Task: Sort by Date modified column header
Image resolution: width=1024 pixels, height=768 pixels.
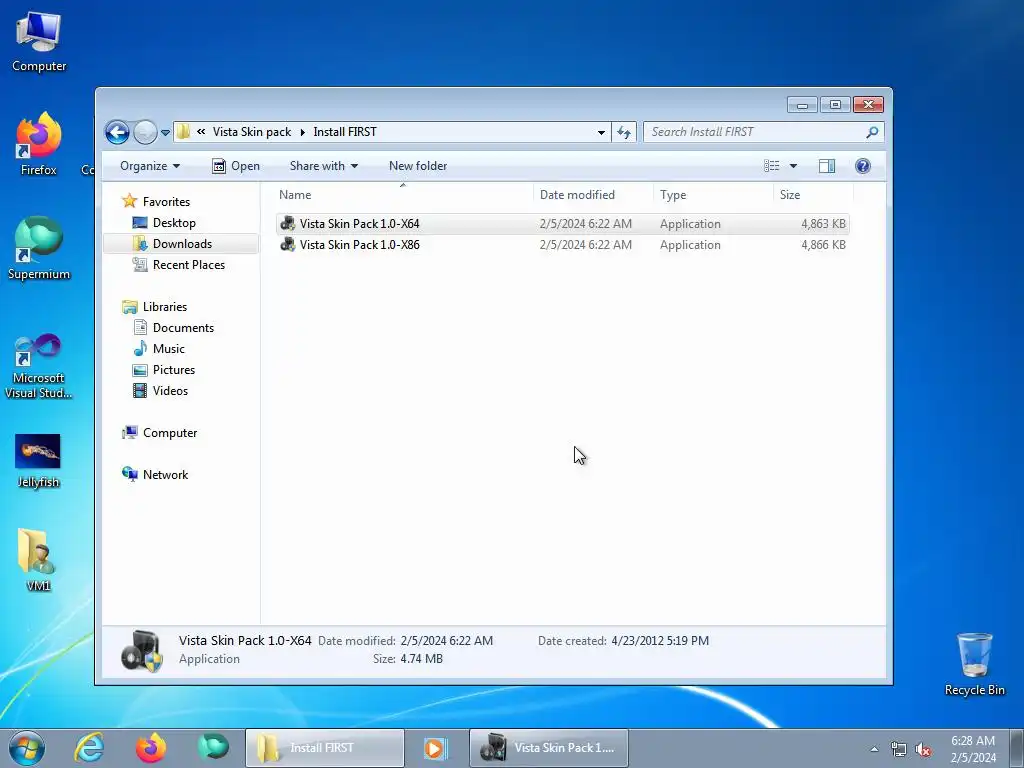Action: coord(593,195)
